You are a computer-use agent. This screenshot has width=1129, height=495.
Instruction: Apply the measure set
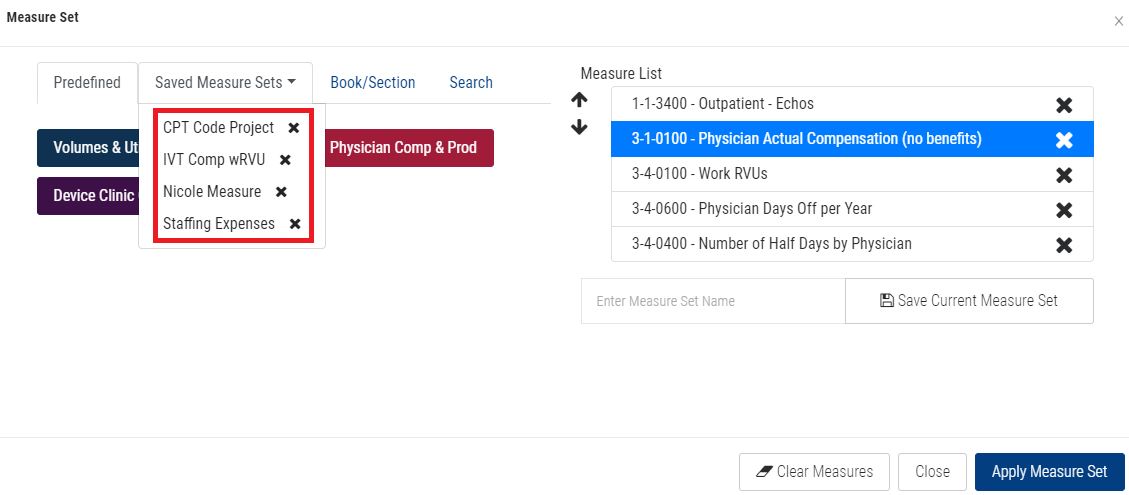click(1049, 471)
